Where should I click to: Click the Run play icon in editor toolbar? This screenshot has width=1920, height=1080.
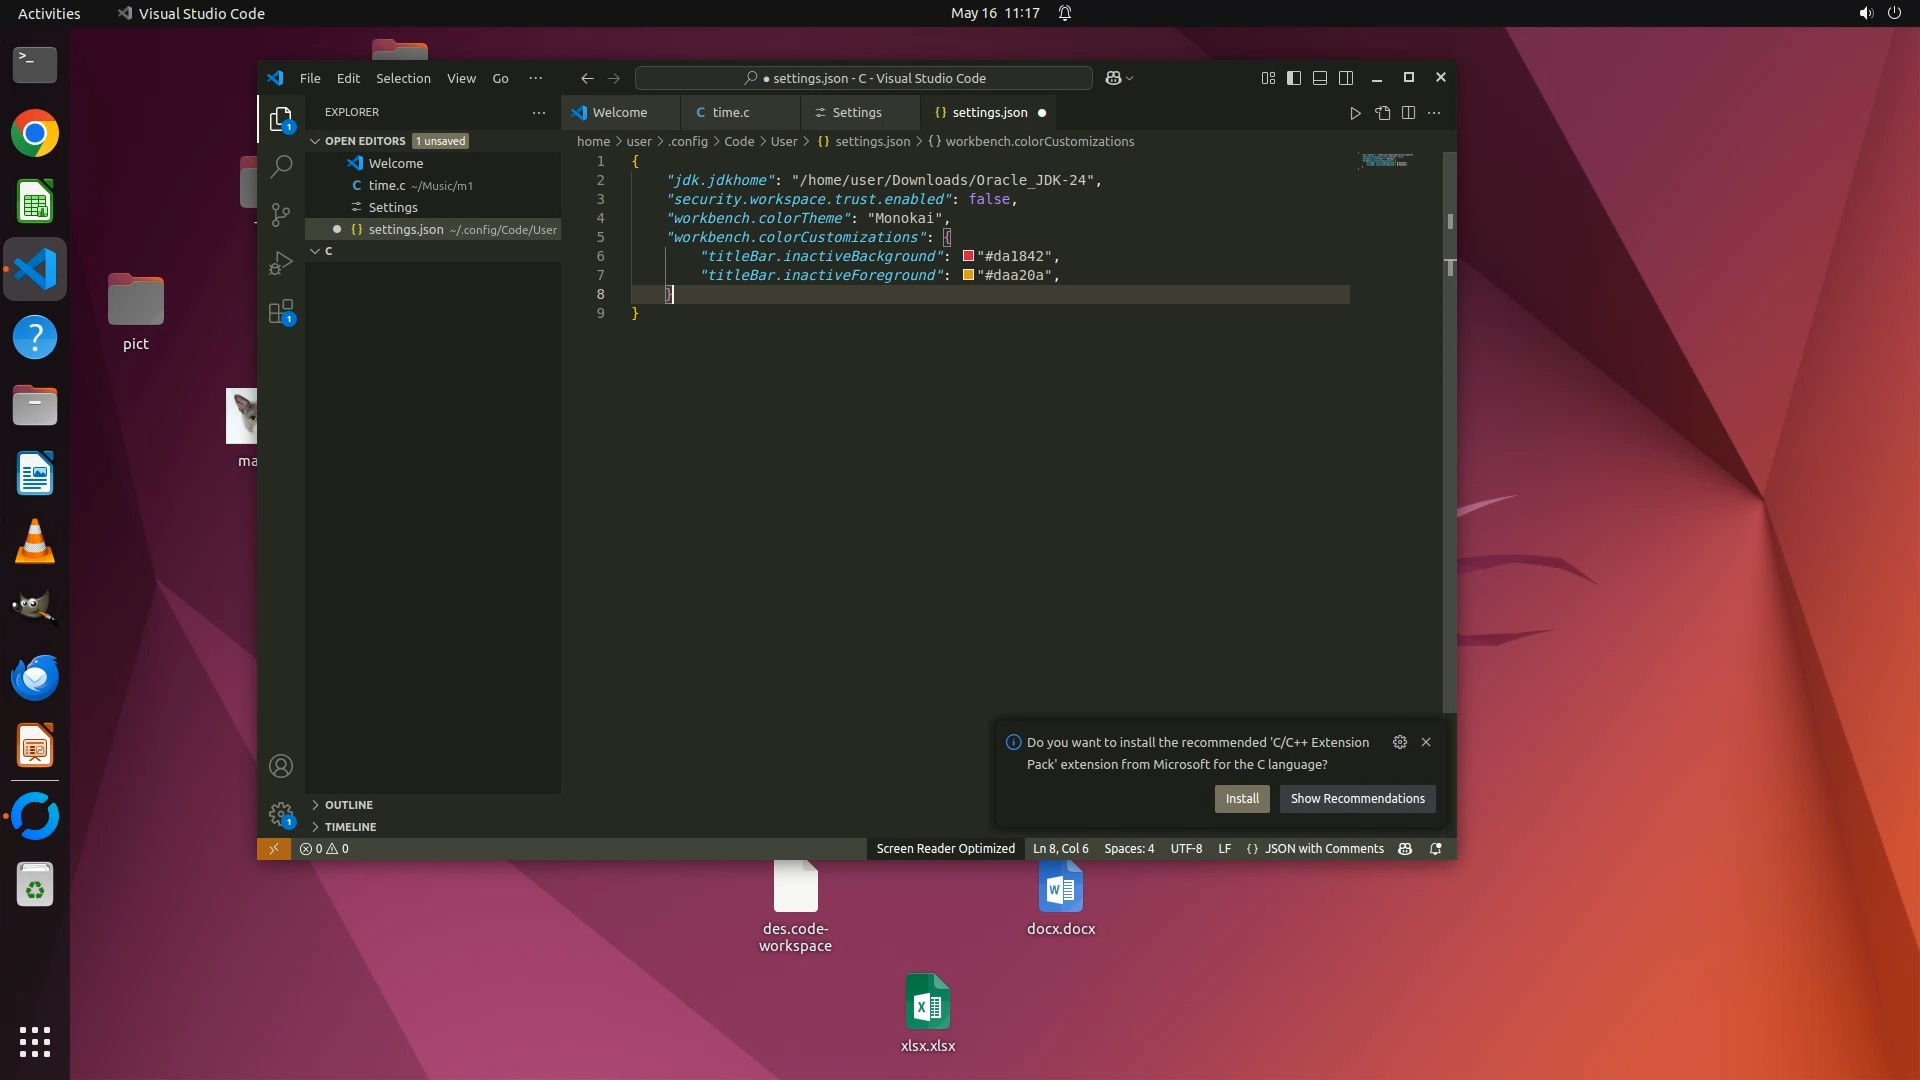[1355, 113]
